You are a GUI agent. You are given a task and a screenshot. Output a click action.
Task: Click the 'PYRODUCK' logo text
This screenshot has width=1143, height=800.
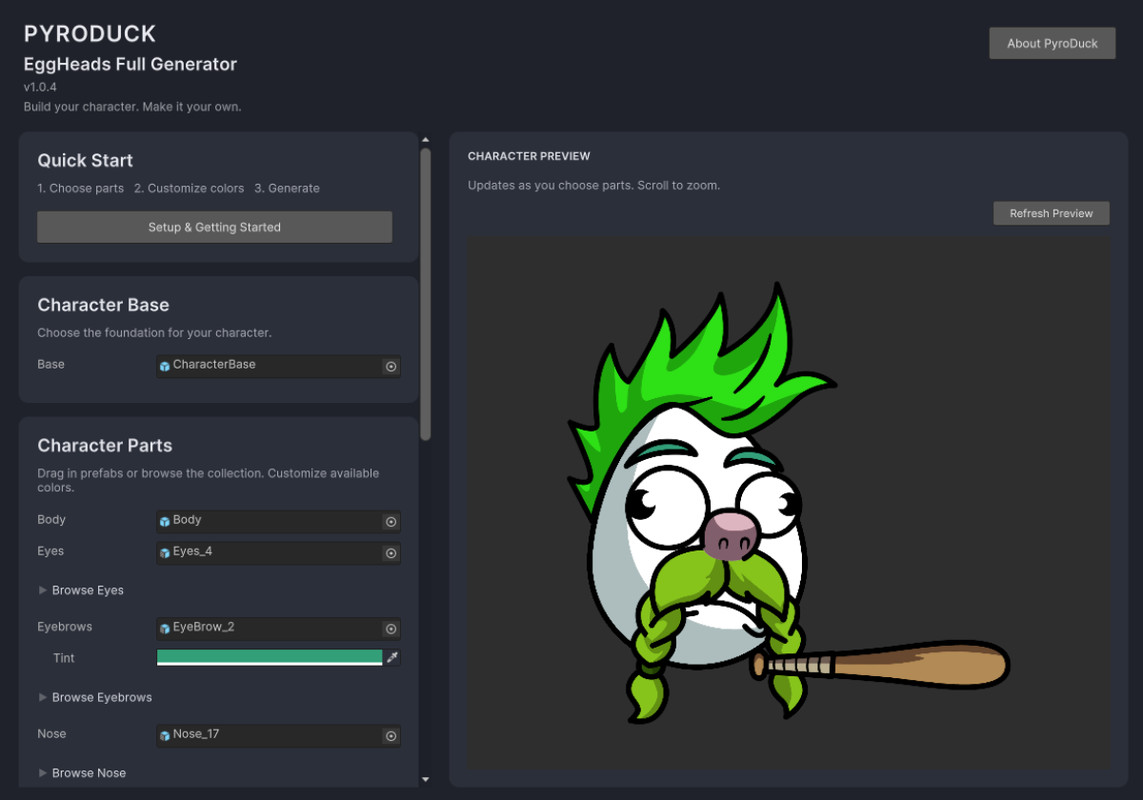tap(90, 34)
